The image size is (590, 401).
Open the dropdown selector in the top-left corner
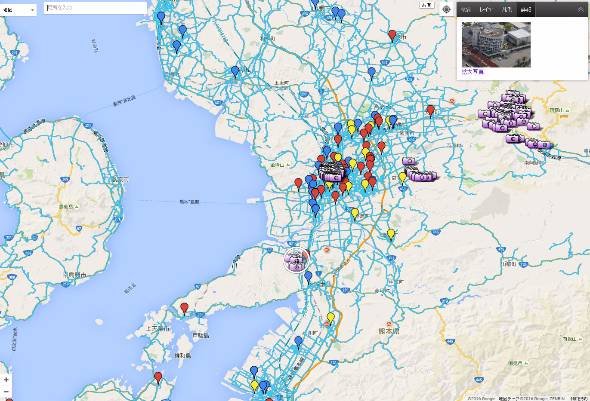click(18, 10)
